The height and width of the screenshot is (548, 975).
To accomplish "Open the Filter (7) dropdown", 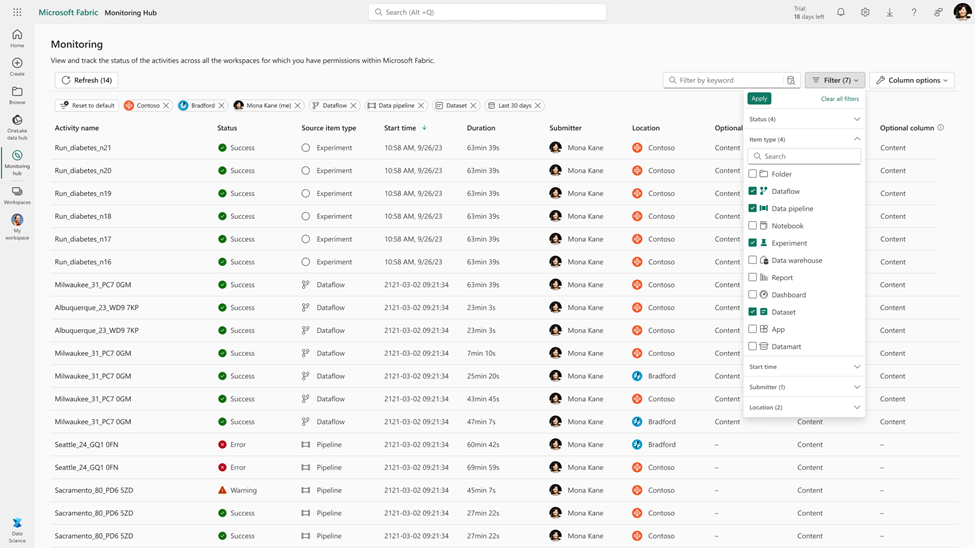I will pos(834,80).
